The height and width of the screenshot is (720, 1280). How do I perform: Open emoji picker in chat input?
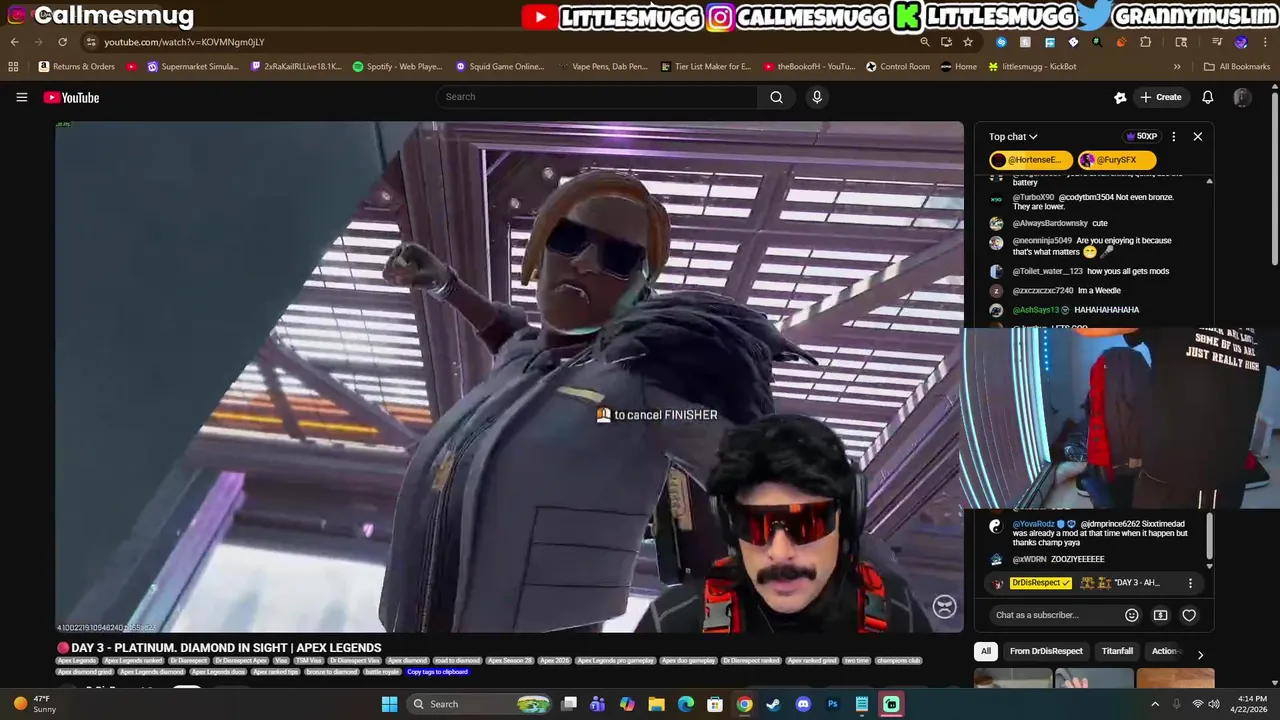pos(1132,615)
